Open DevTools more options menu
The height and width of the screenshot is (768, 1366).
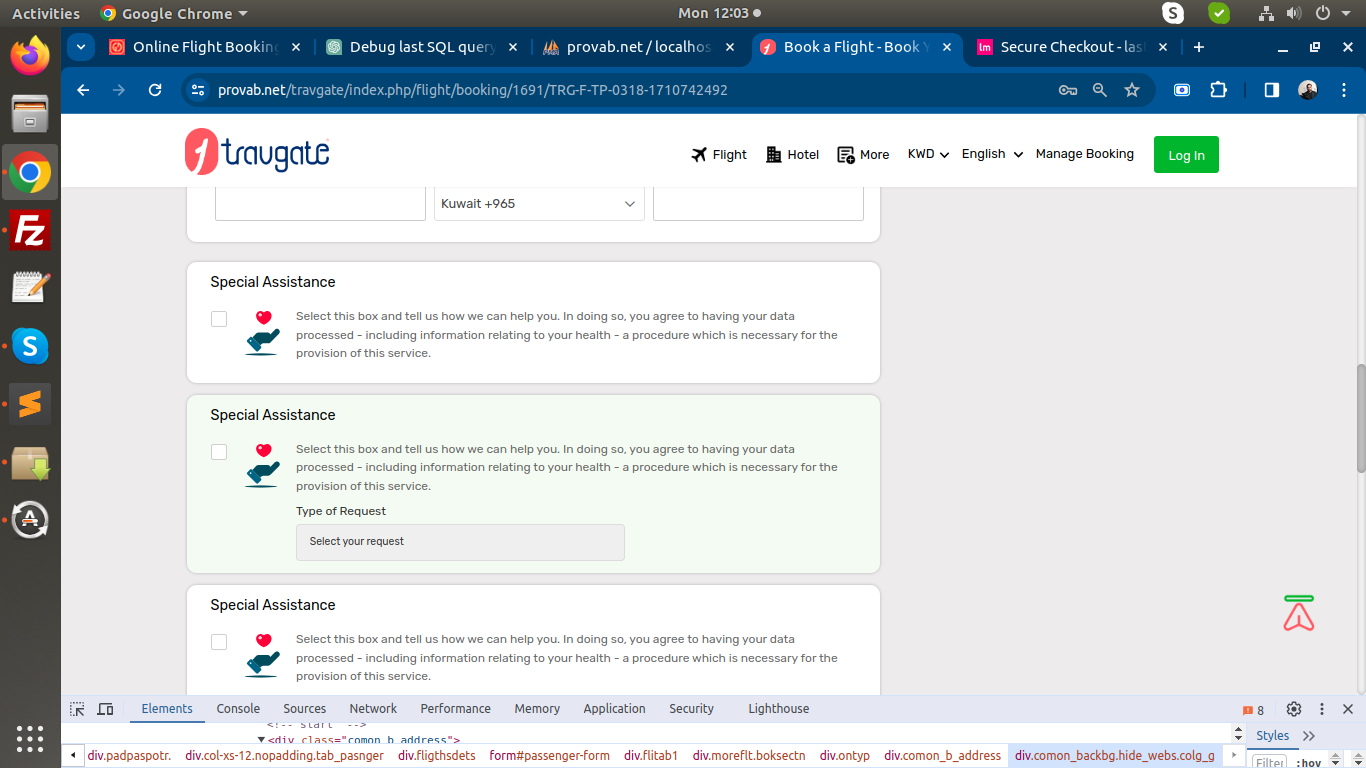coord(1322,709)
